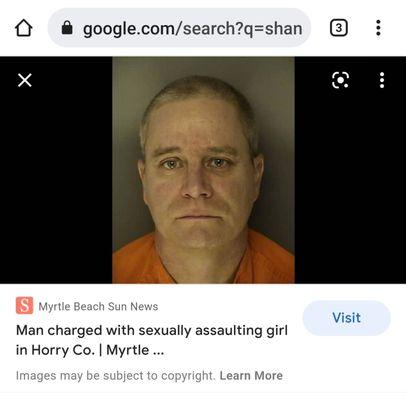Open the Learn More copyright link
The width and height of the screenshot is (406, 400).
[251, 376]
